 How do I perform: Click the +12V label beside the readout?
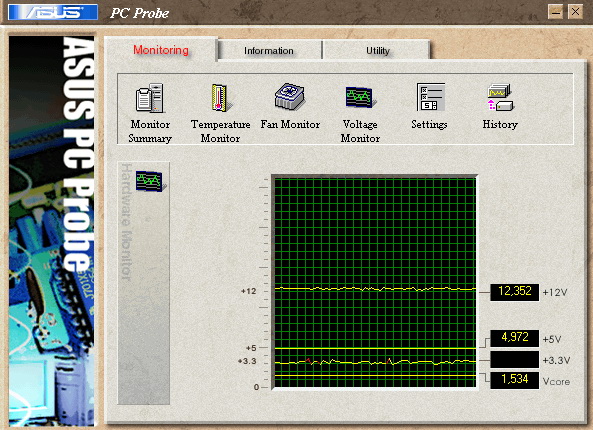[555, 292]
